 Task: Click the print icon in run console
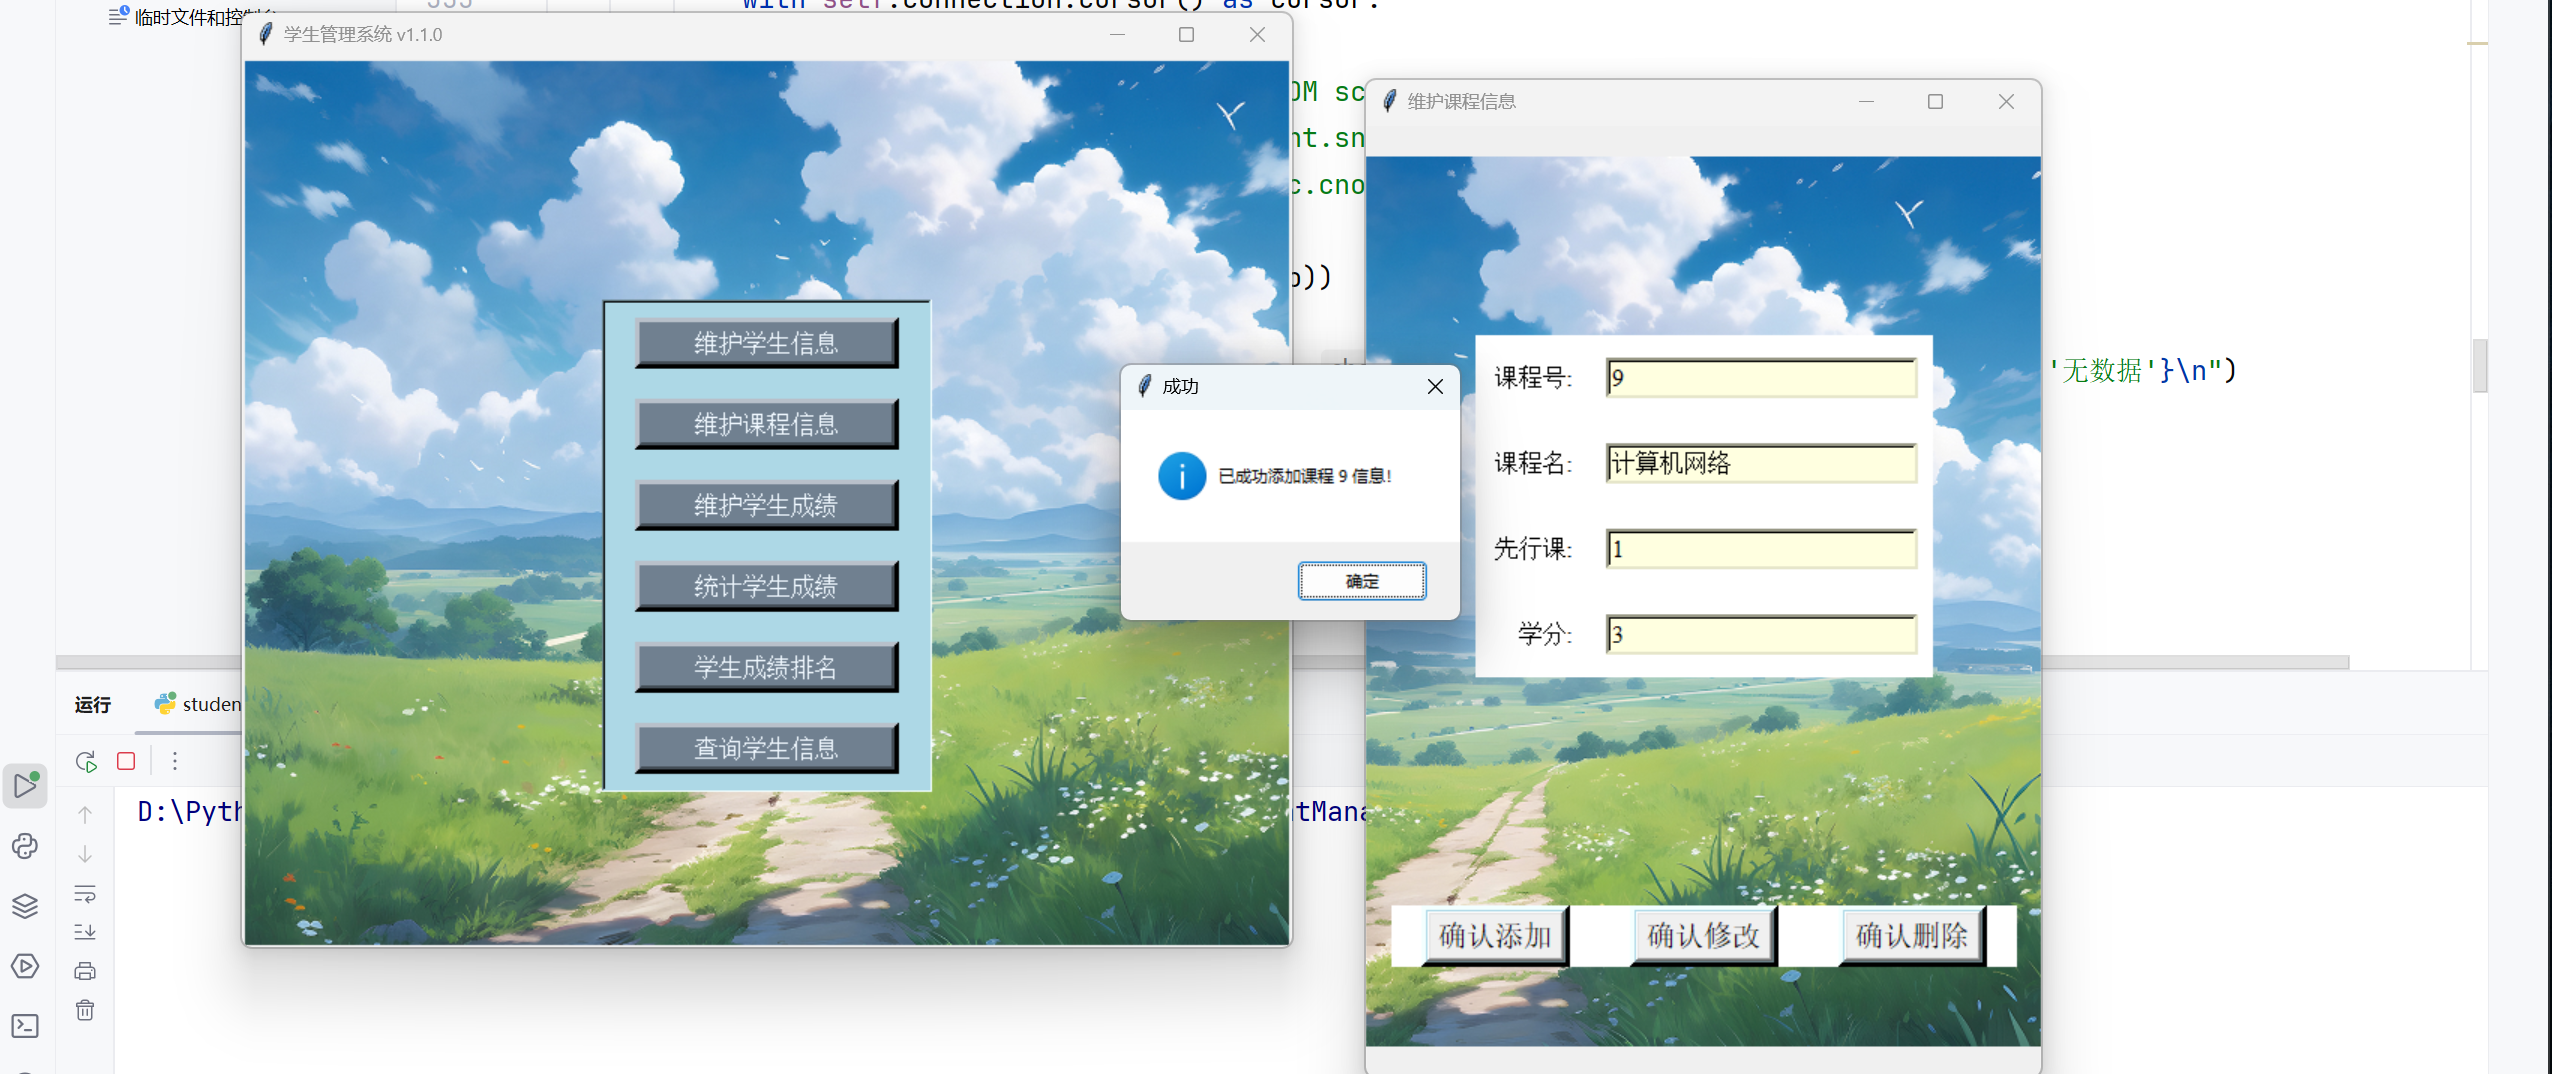85,971
